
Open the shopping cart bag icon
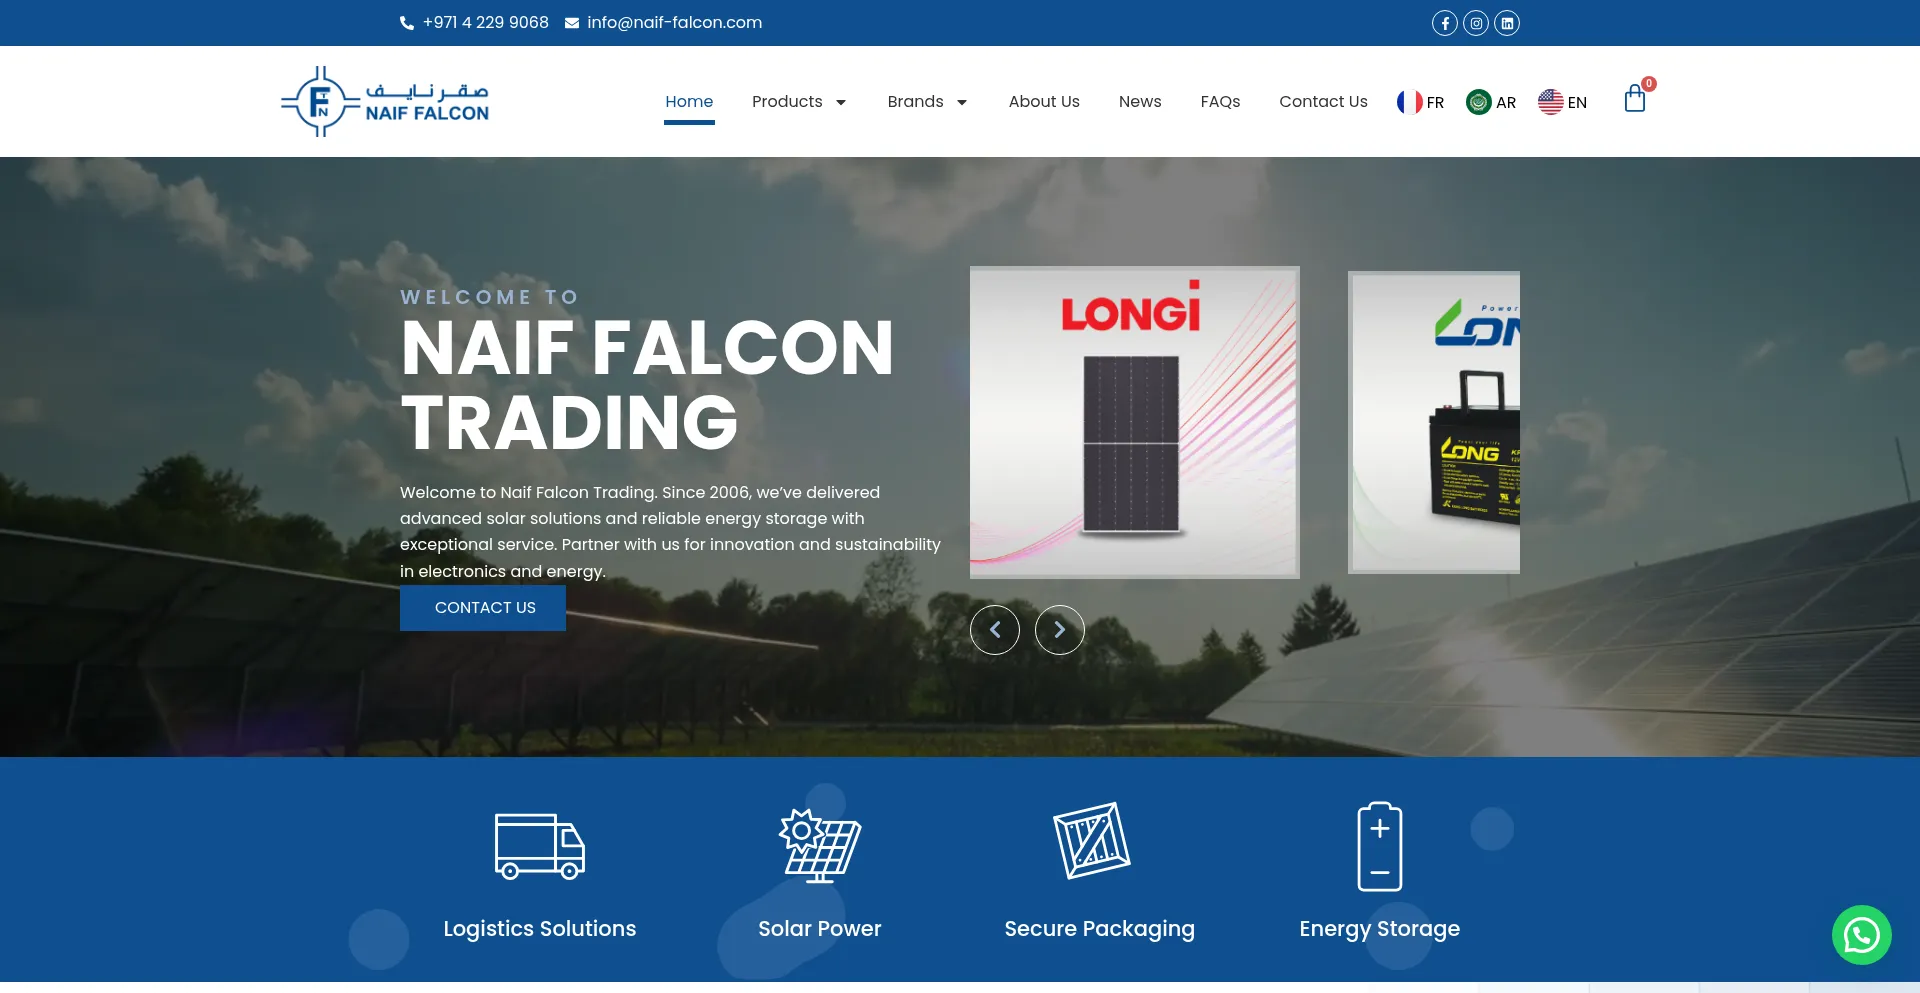pyautogui.click(x=1635, y=98)
